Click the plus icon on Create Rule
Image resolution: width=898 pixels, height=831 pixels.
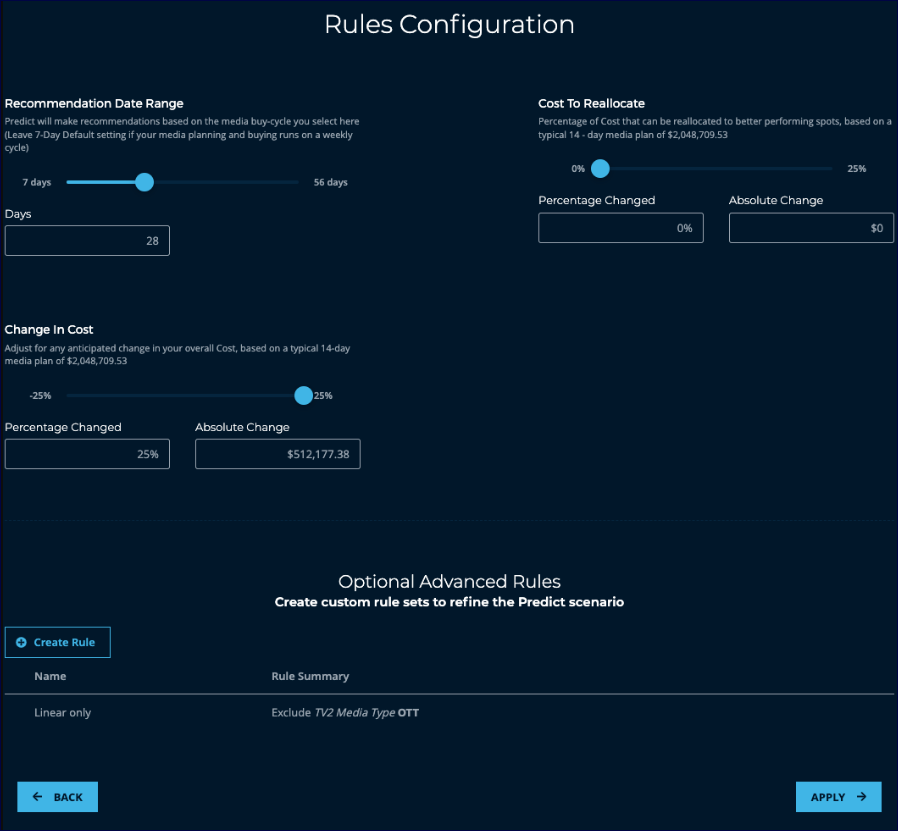click(x=22, y=642)
